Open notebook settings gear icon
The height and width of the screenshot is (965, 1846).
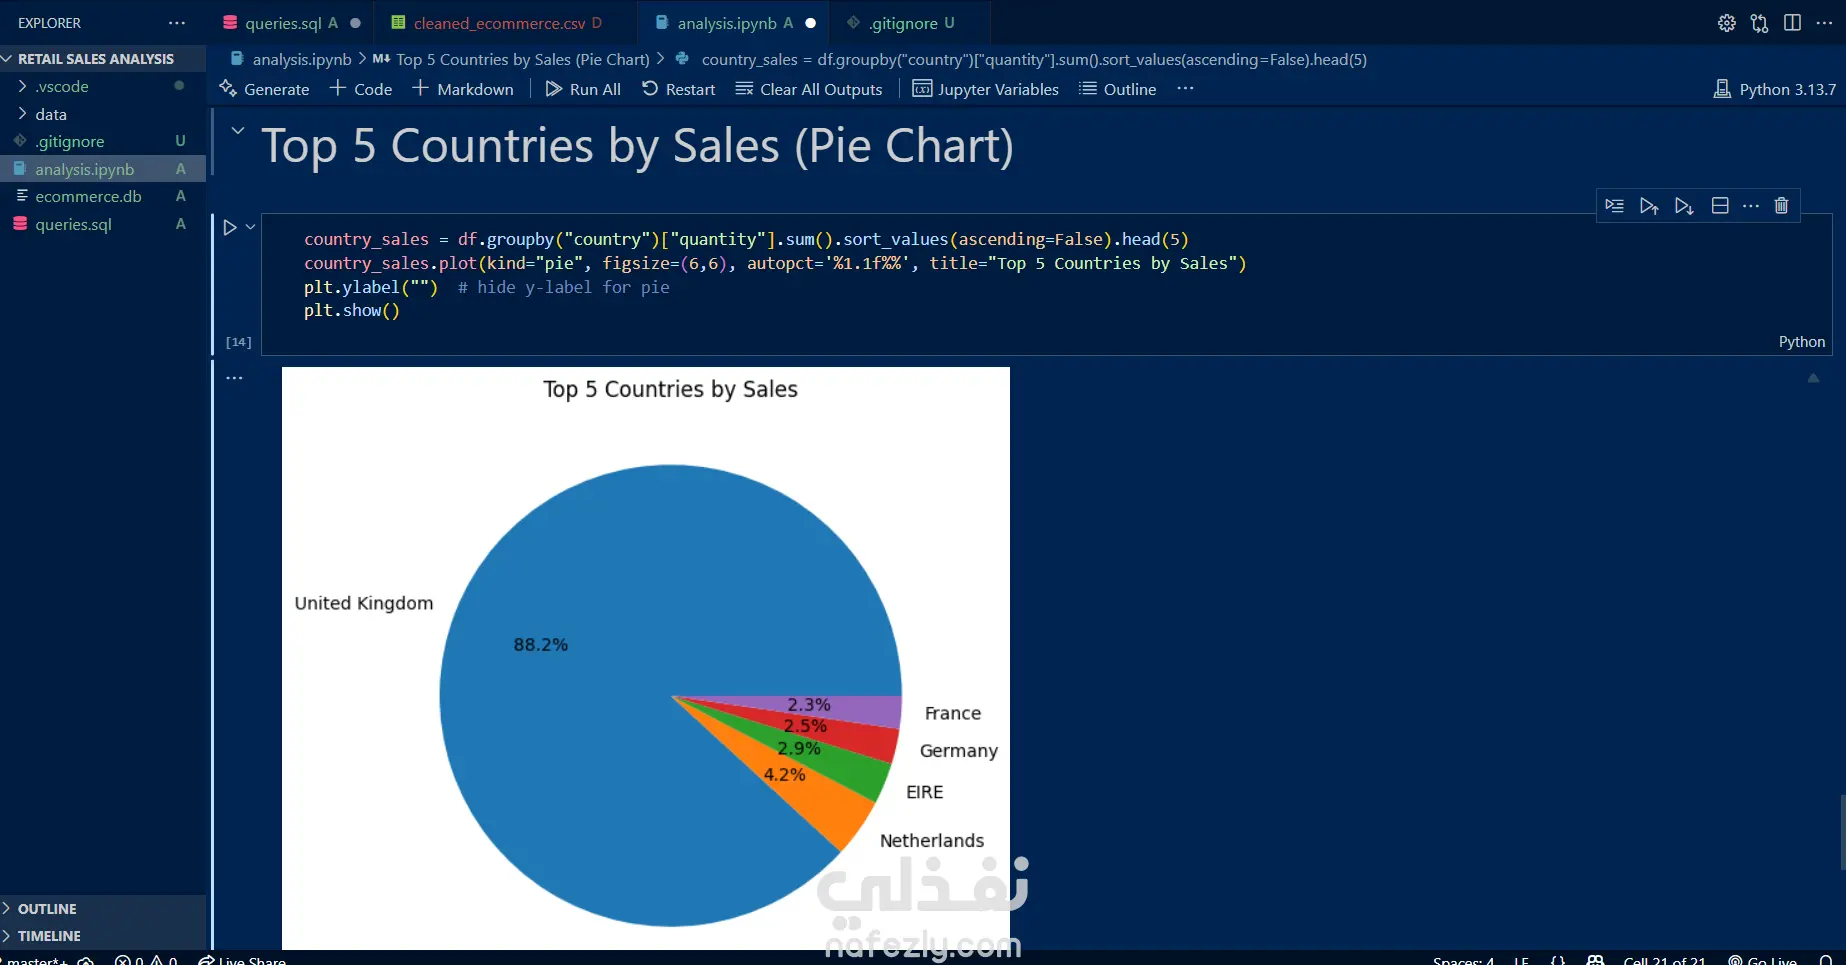(1726, 23)
